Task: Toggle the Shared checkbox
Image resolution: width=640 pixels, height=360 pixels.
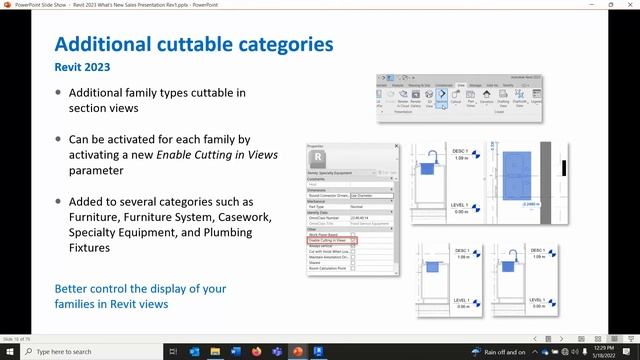Action: coord(353,263)
